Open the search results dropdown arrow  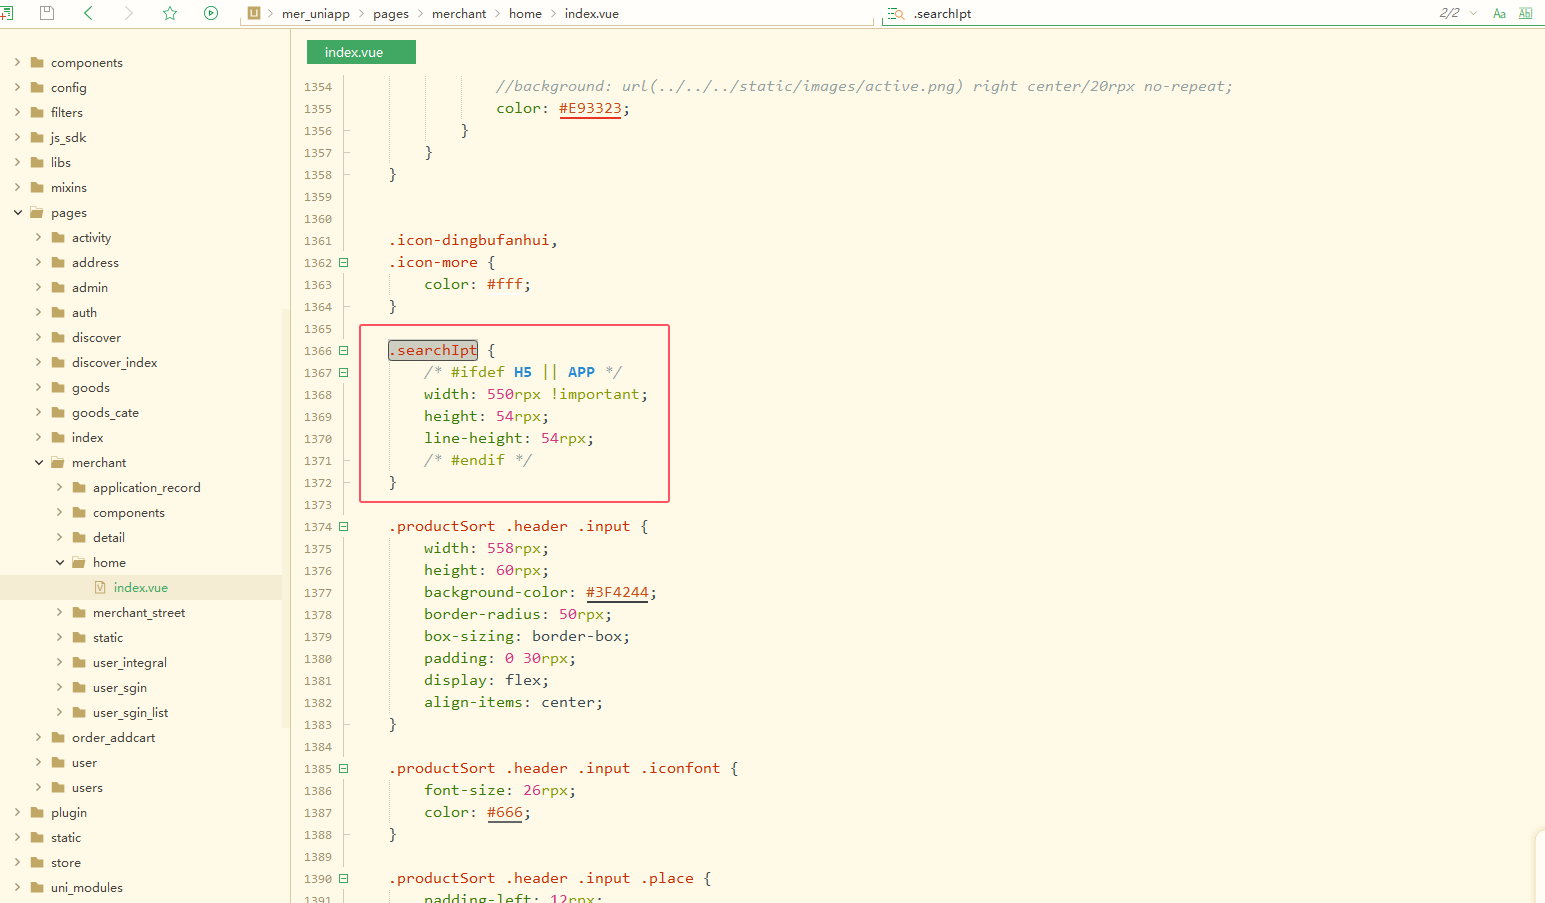point(1473,13)
